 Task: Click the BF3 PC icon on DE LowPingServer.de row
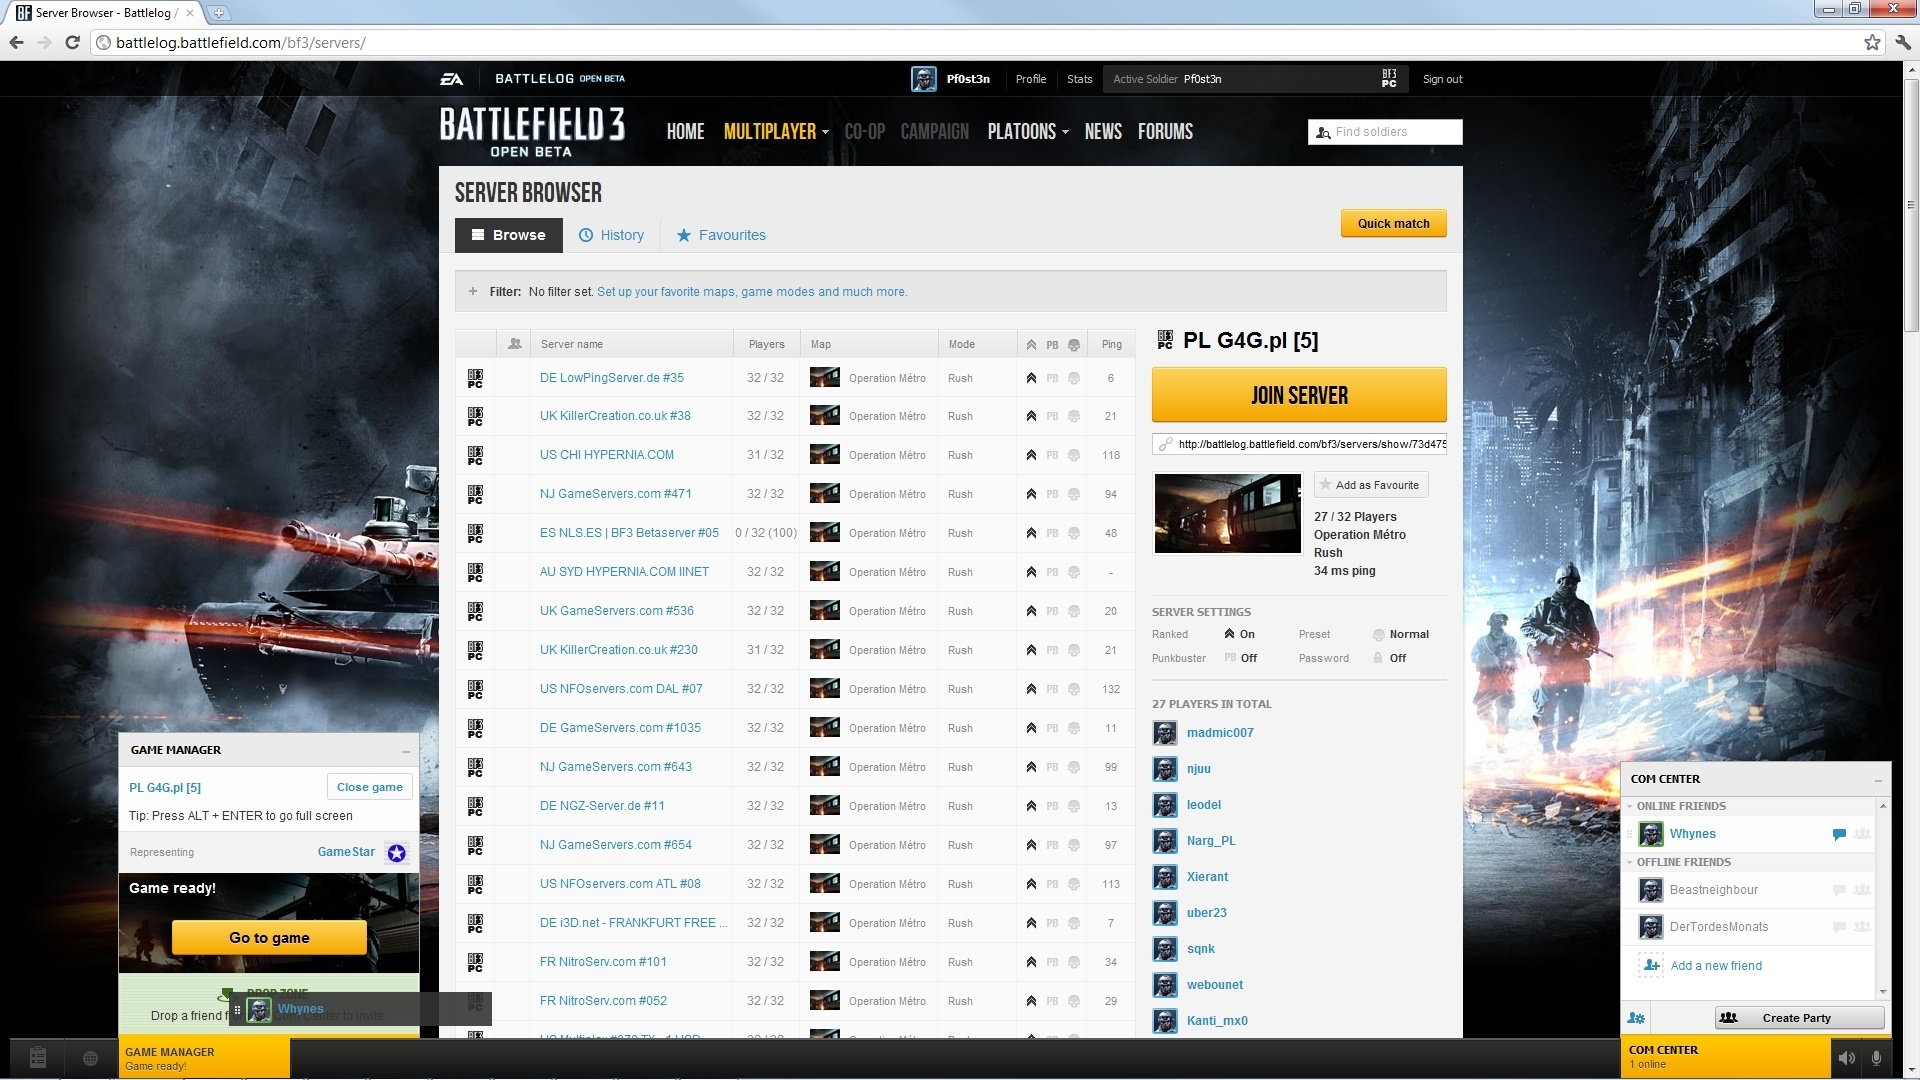[475, 378]
